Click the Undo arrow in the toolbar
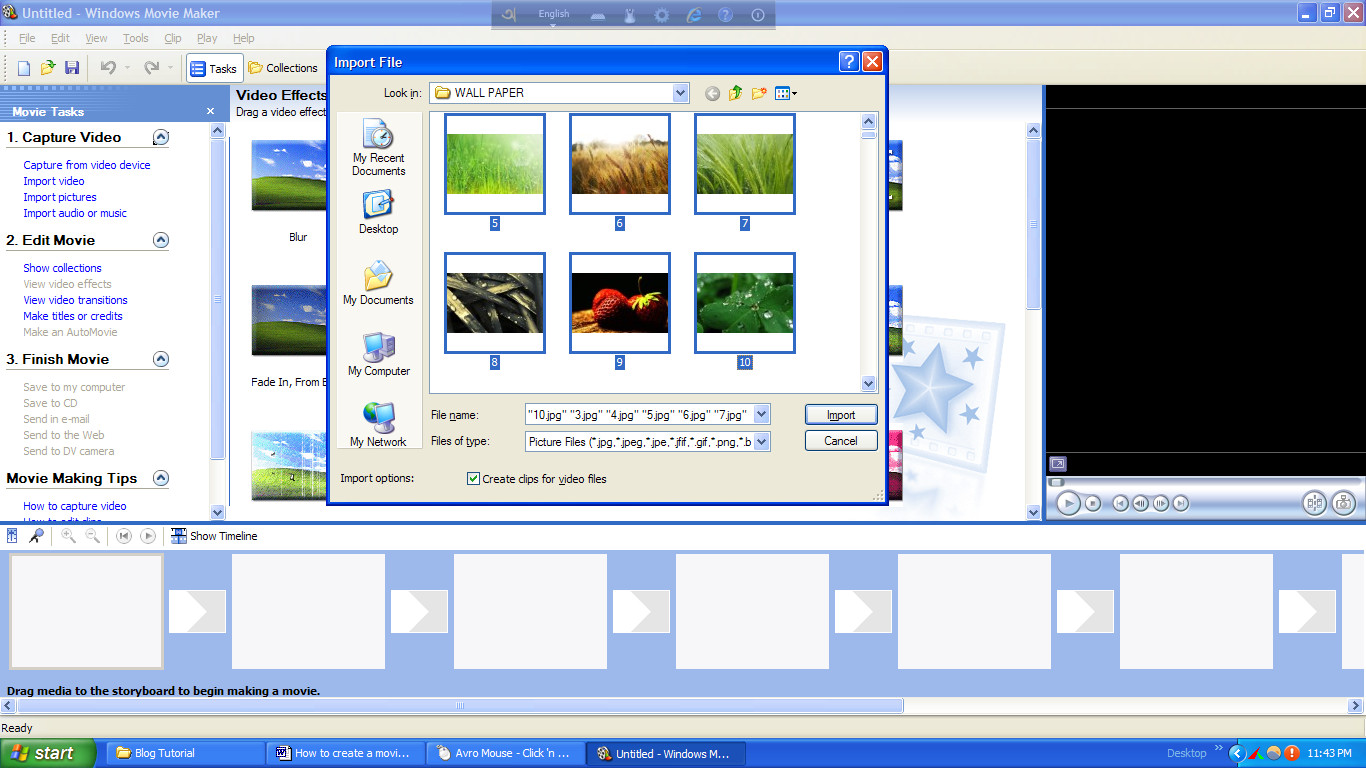 point(108,68)
